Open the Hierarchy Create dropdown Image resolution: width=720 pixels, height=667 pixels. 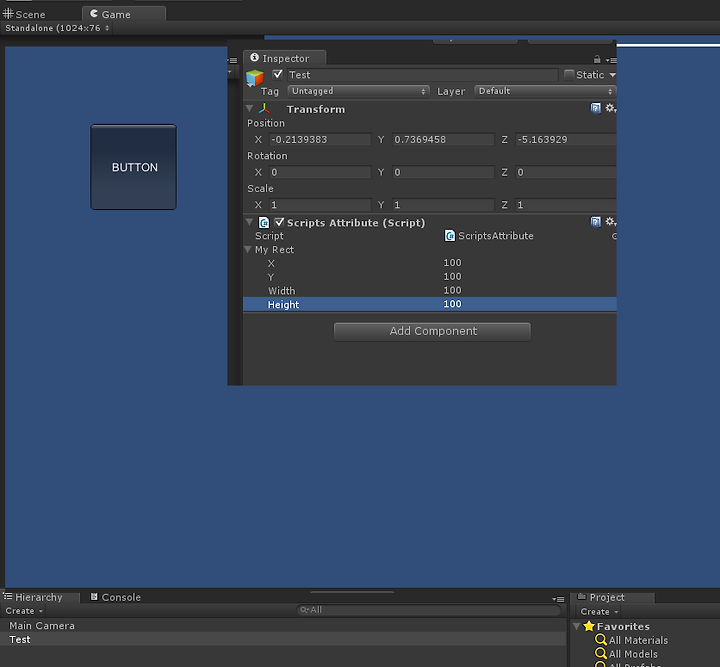24,611
